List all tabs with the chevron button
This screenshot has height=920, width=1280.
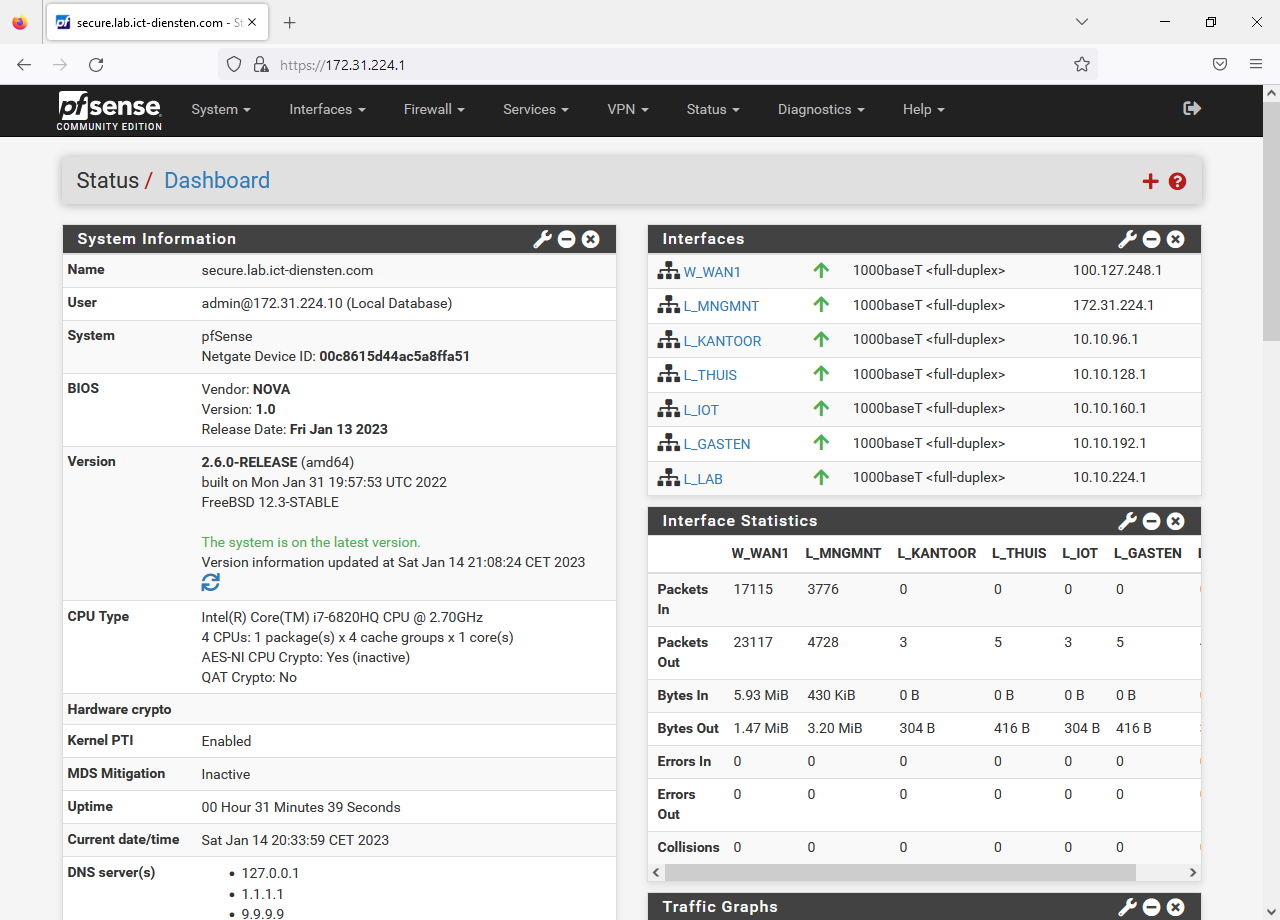[x=1082, y=22]
